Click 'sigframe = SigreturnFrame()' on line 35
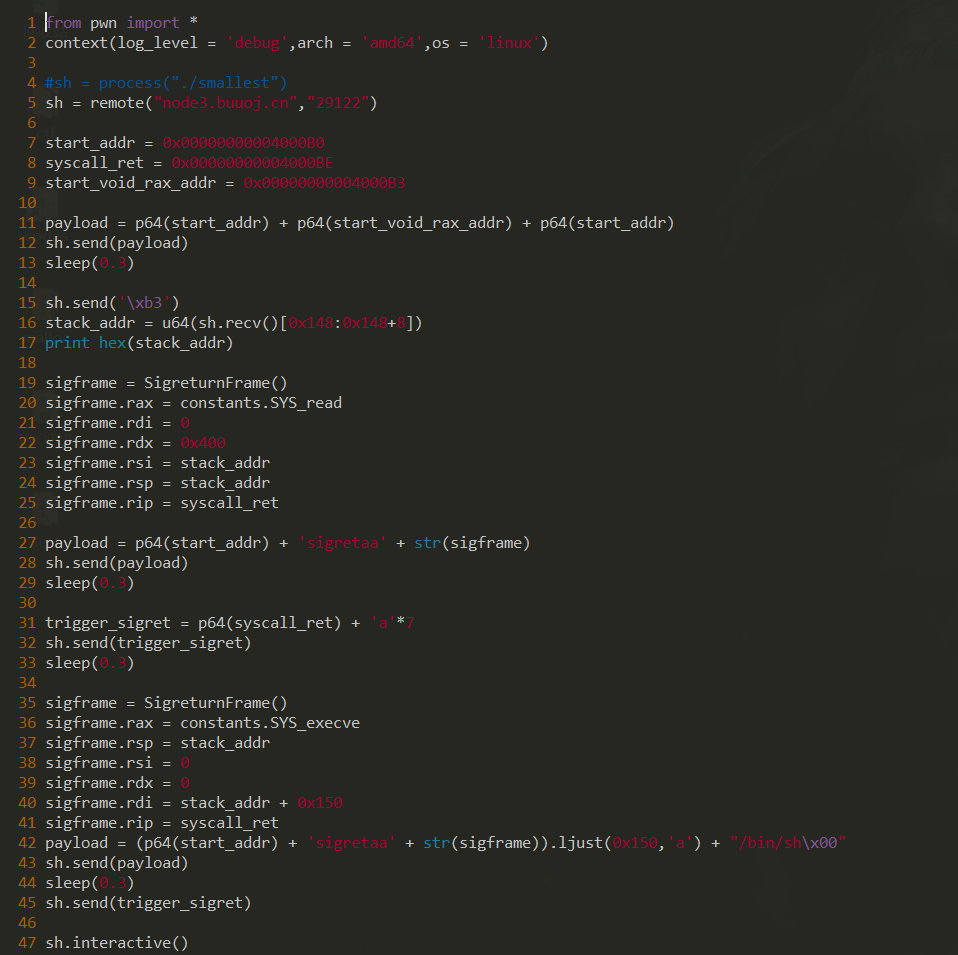This screenshot has height=955, width=958. 166,703
